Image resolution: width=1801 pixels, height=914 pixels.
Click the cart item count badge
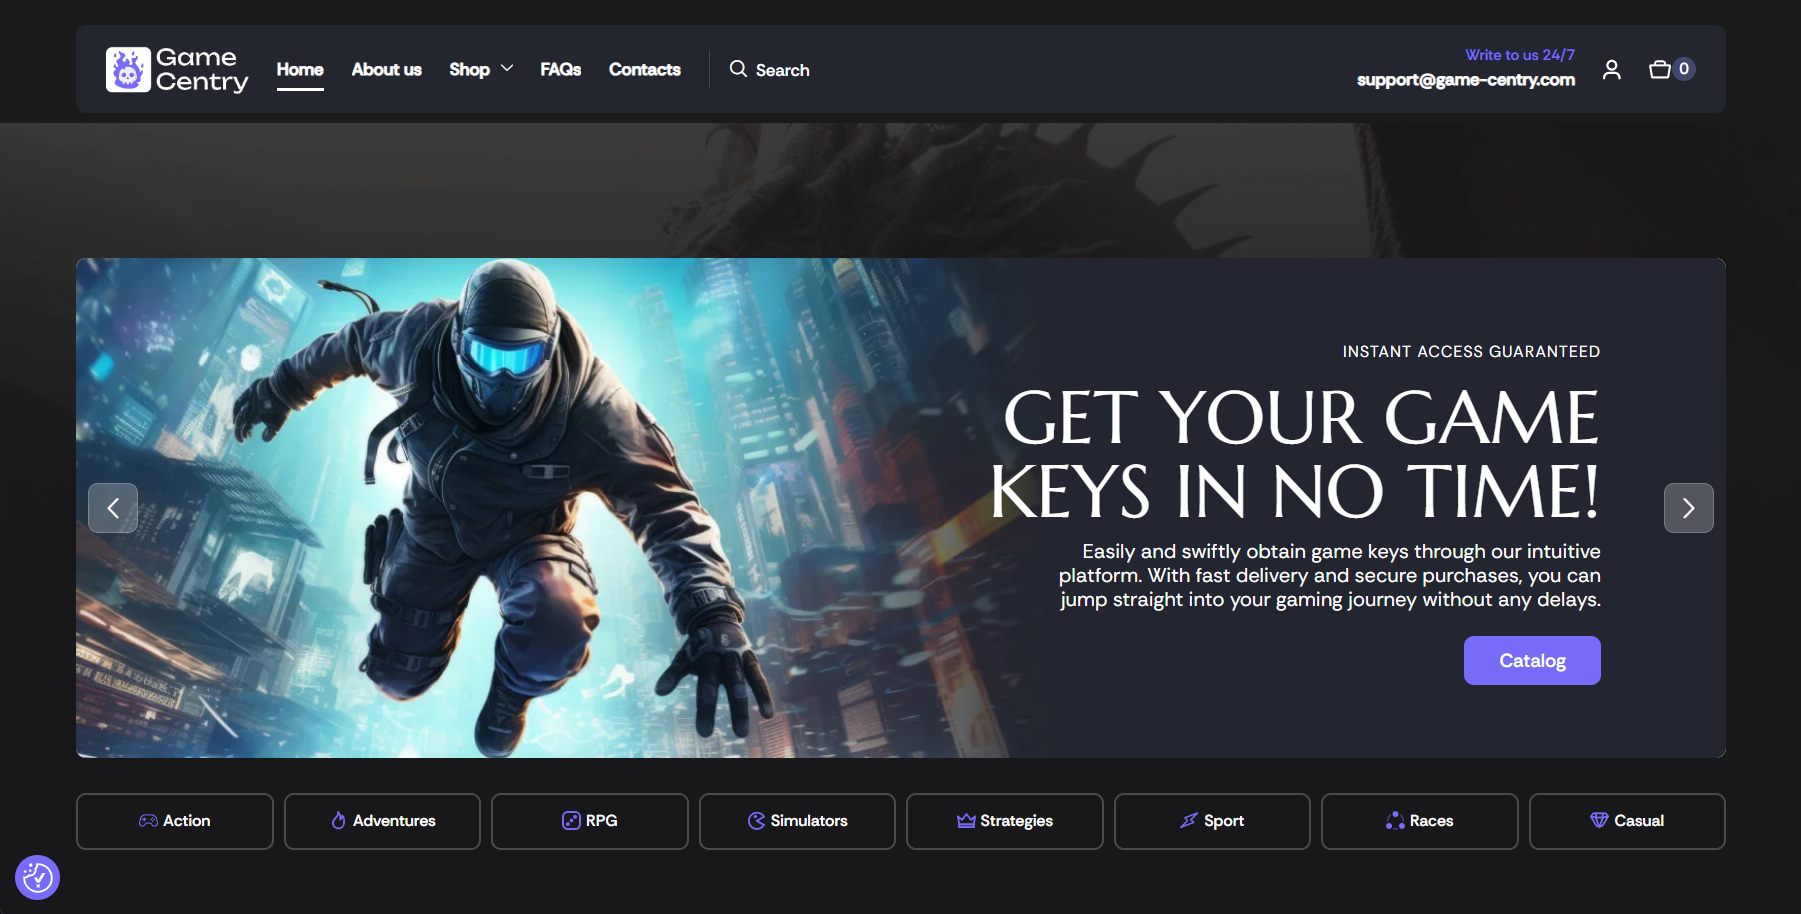(1684, 69)
